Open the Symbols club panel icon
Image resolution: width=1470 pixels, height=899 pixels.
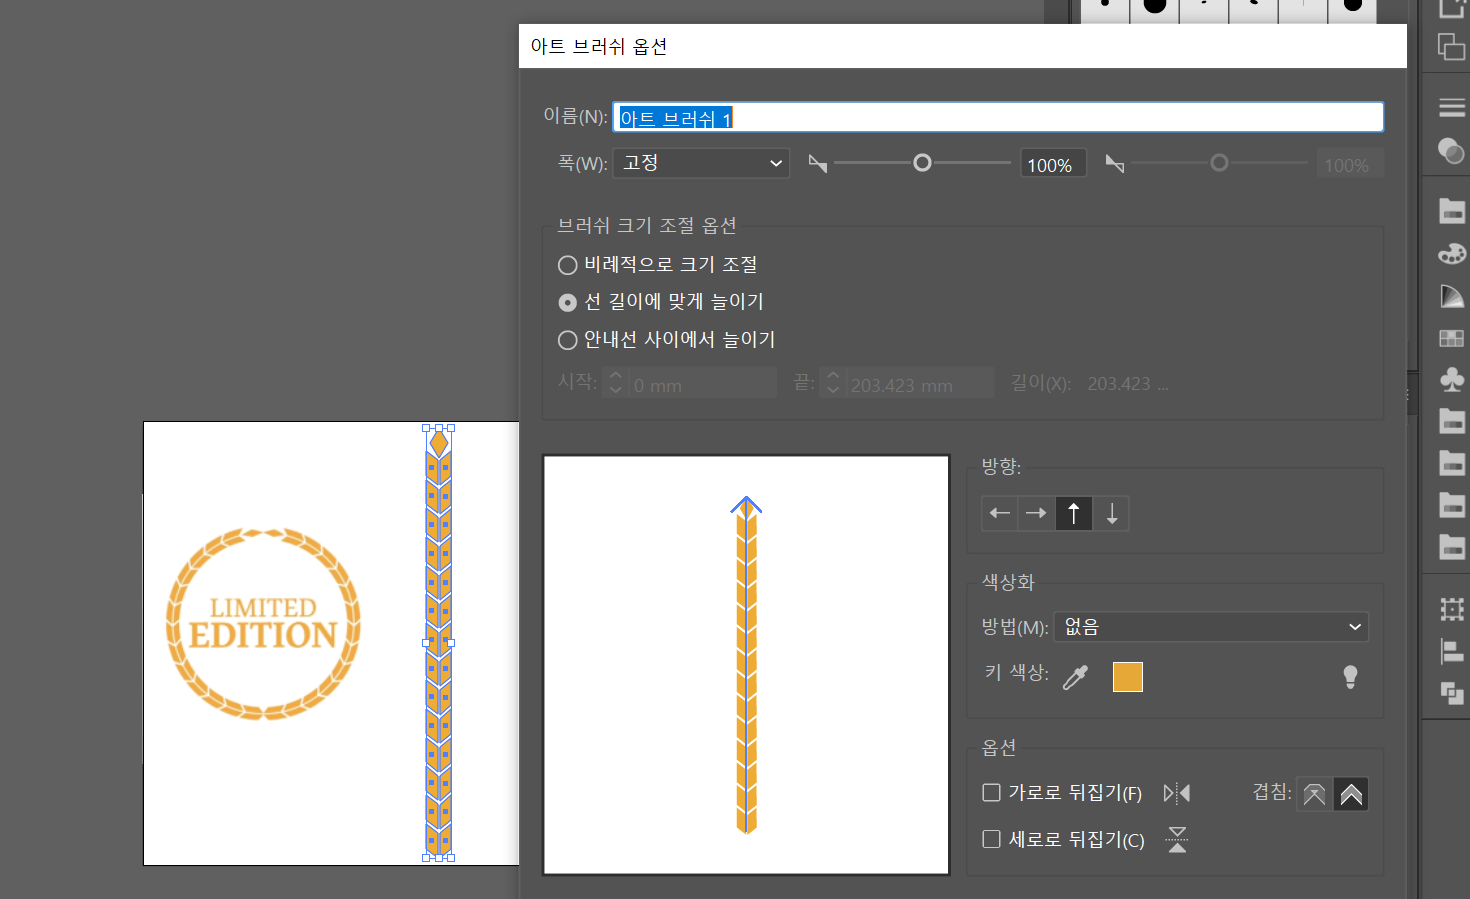[1451, 378]
